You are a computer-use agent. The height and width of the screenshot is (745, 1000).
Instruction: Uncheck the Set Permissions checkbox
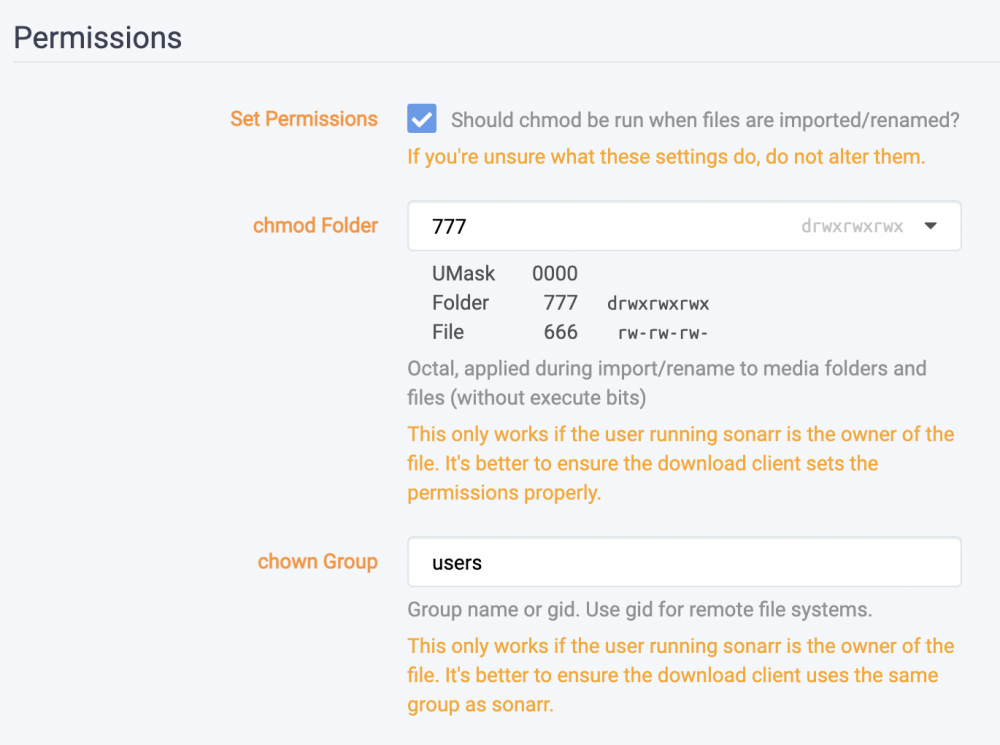coord(422,119)
